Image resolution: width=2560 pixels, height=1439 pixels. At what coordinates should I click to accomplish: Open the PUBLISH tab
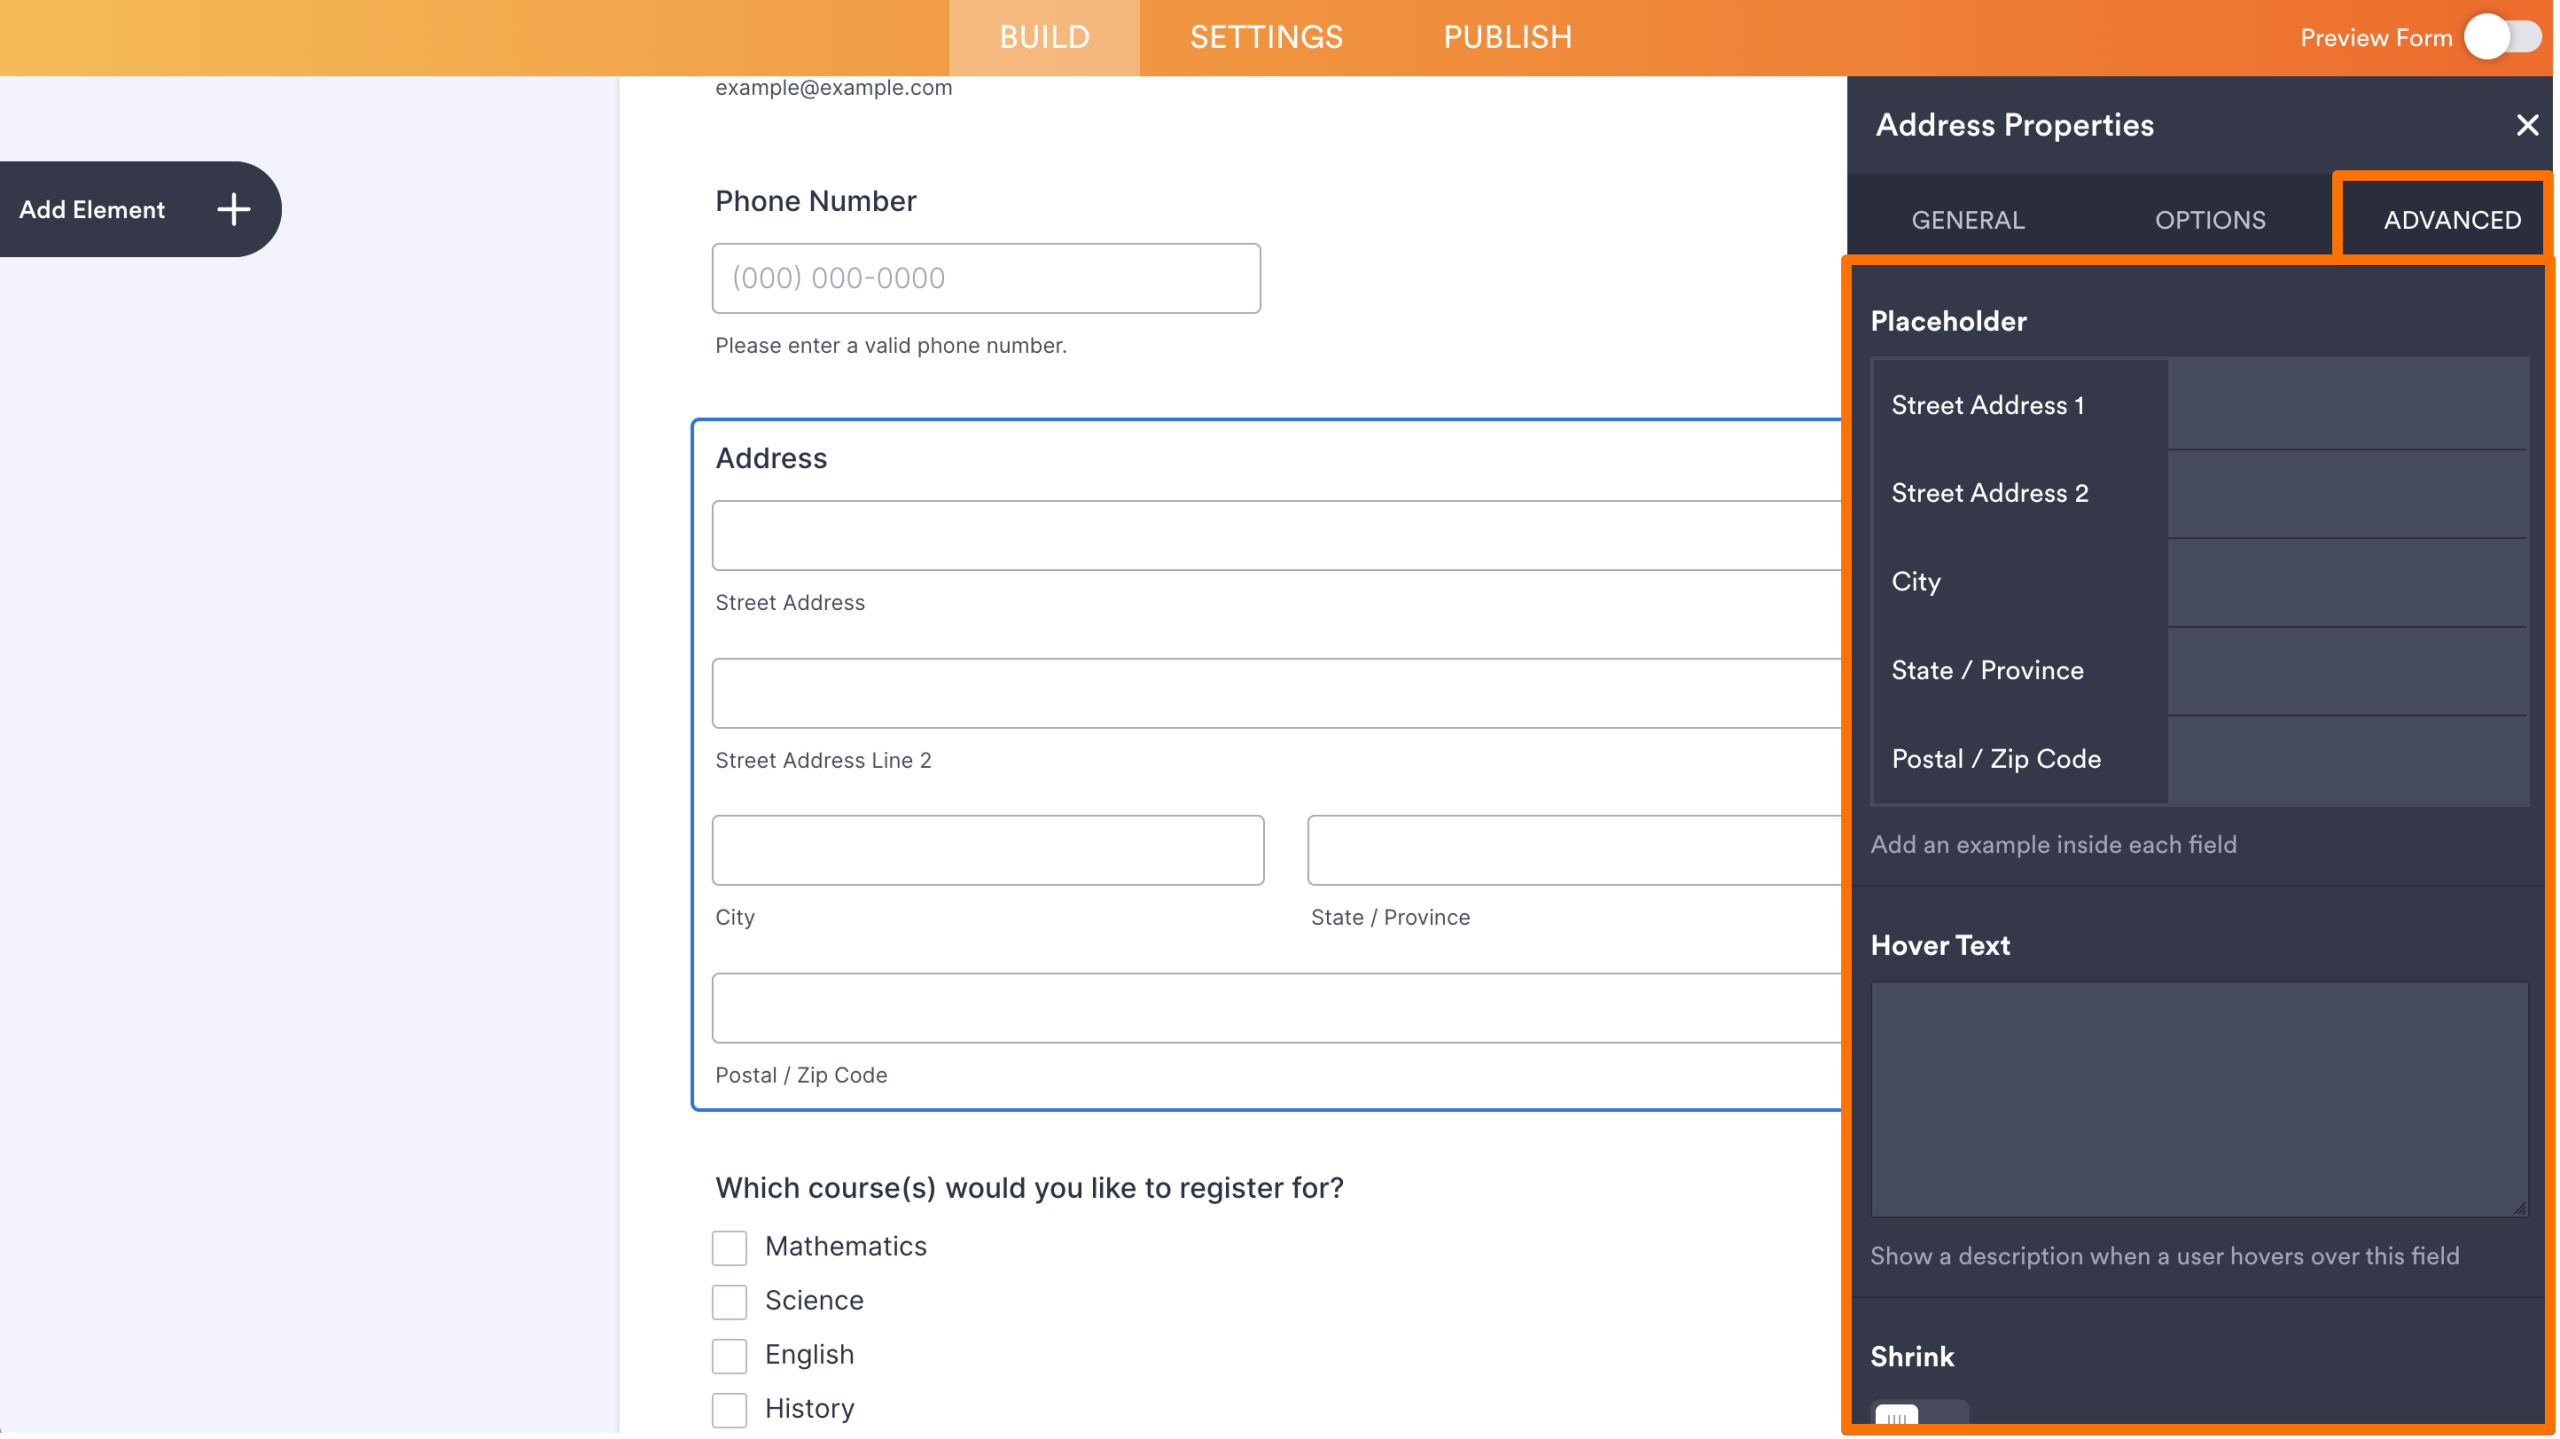click(1507, 37)
